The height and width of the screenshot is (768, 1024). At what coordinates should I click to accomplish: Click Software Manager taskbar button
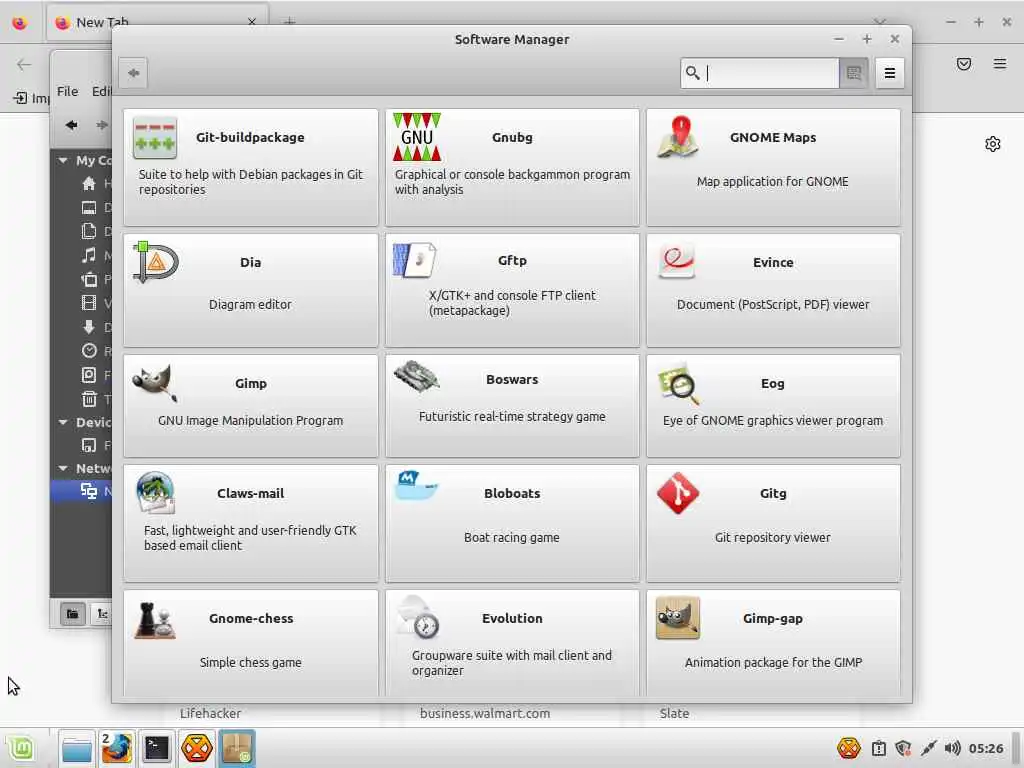point(237,748)
